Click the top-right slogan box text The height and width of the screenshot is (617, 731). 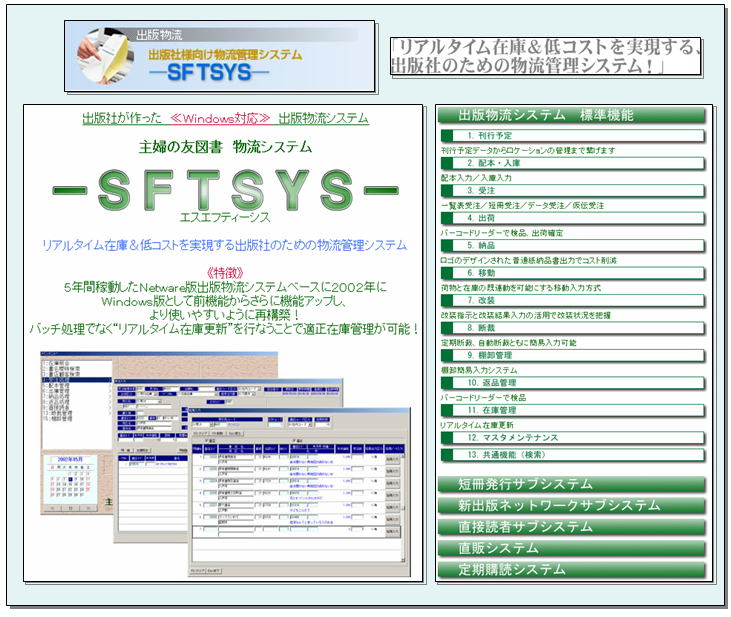pyautogui.click(x=545, y=56)
